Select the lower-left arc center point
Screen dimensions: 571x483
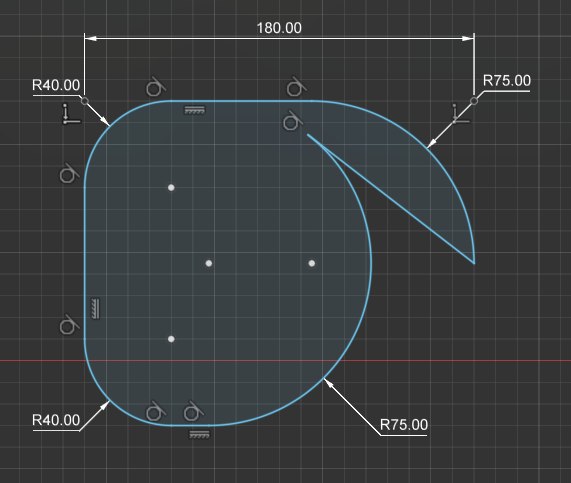point(171,339)
